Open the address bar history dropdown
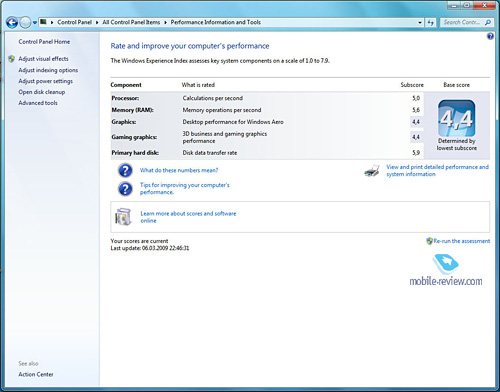 click(420, 23)
